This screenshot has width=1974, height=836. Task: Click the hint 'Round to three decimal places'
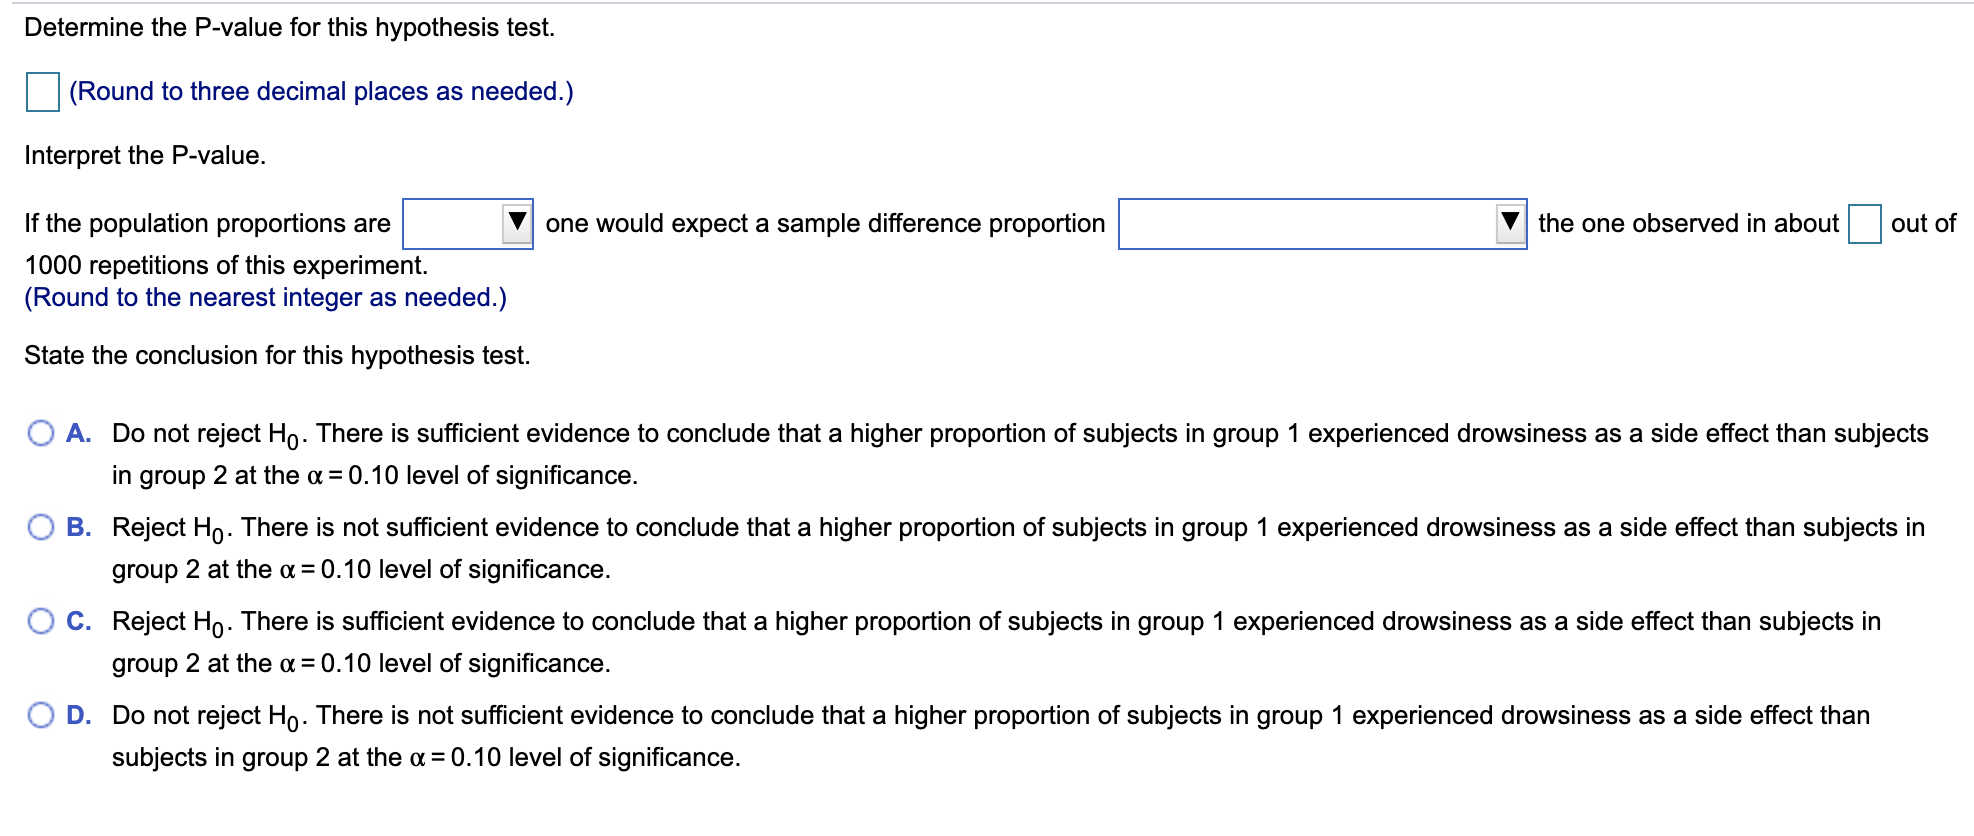[321, 92]
